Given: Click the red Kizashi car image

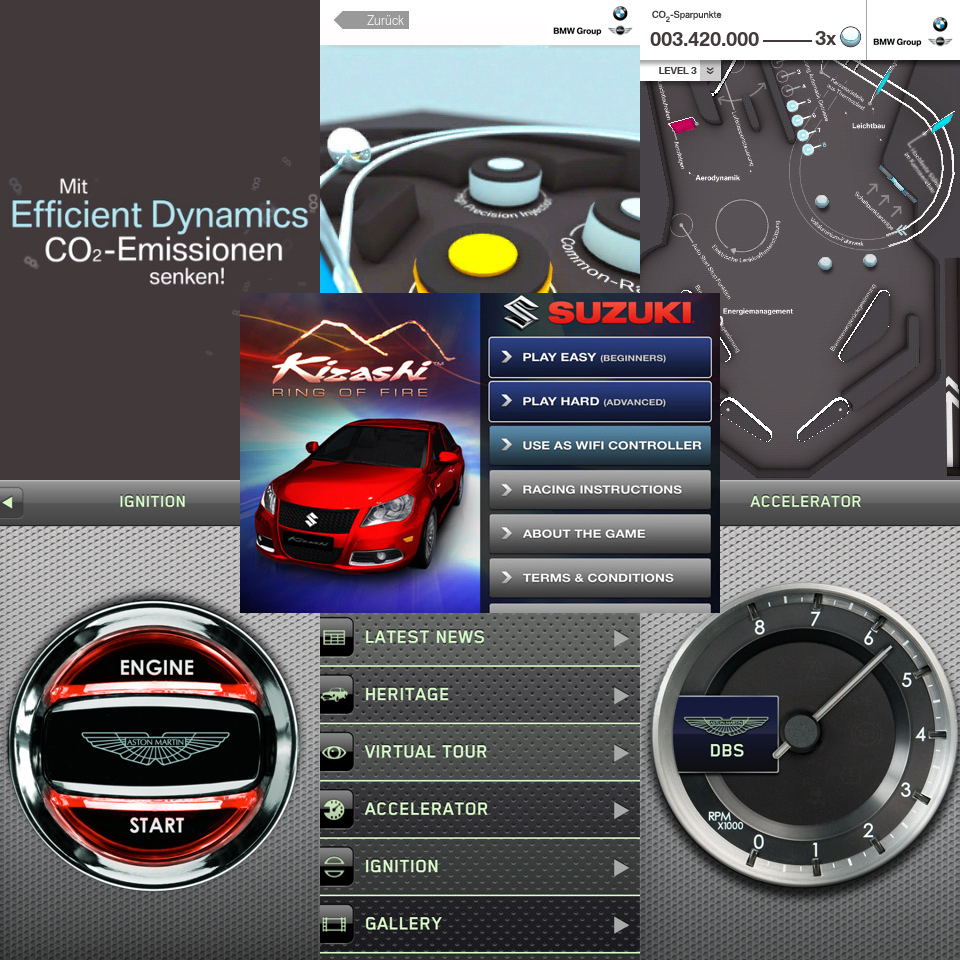Looking at the screenshot, I should (x=360, y=495).
